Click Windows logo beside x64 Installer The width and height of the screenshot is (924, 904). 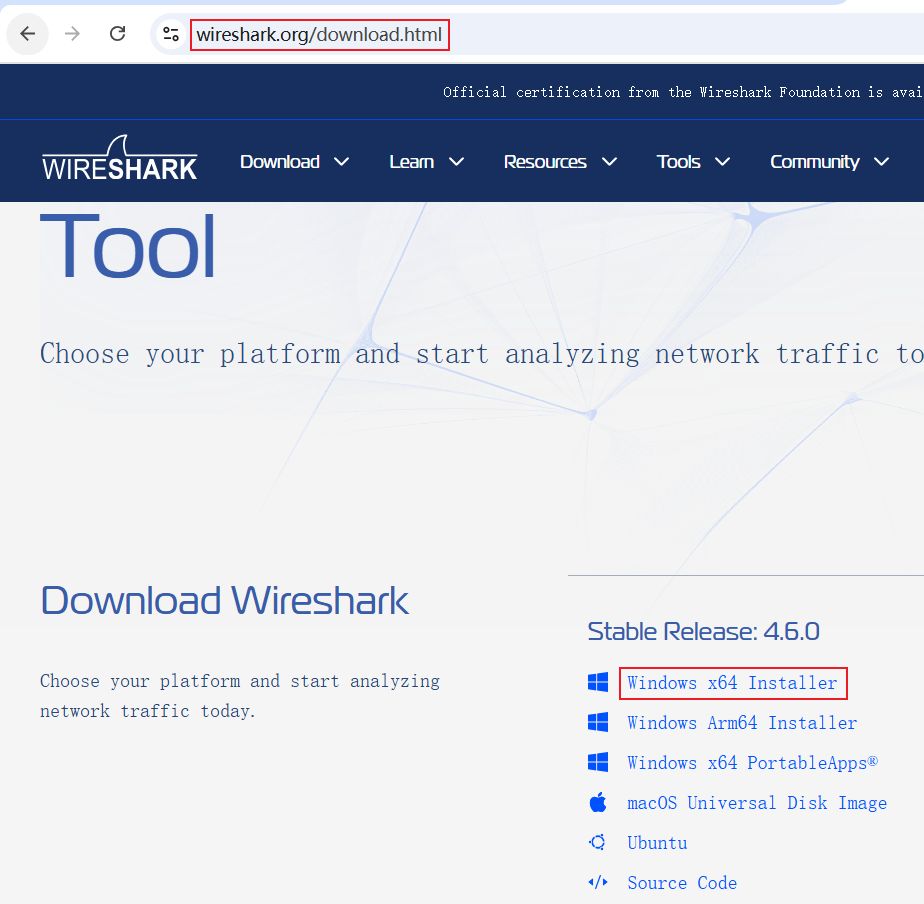(598, 683)
